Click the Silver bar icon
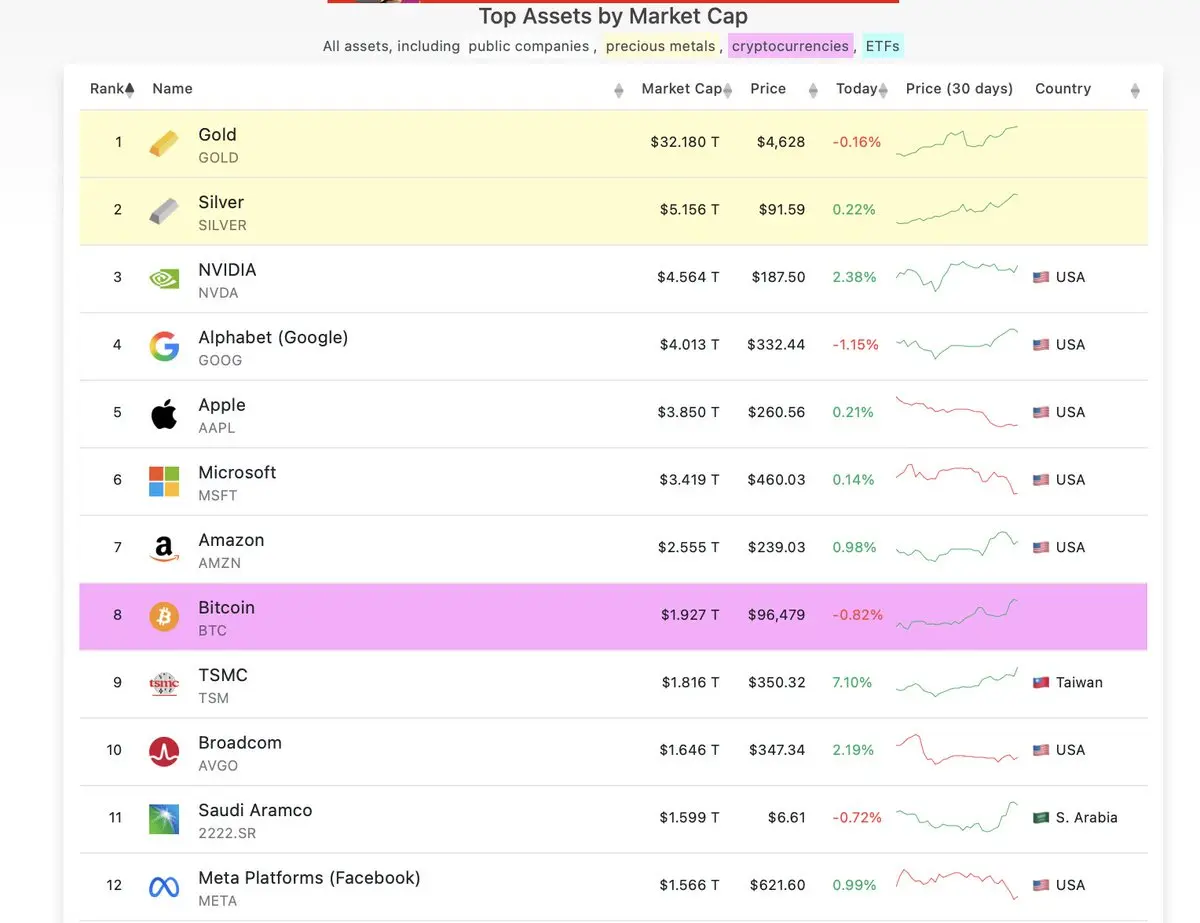This screenshot has width=1200, height=923. point(164,211)
